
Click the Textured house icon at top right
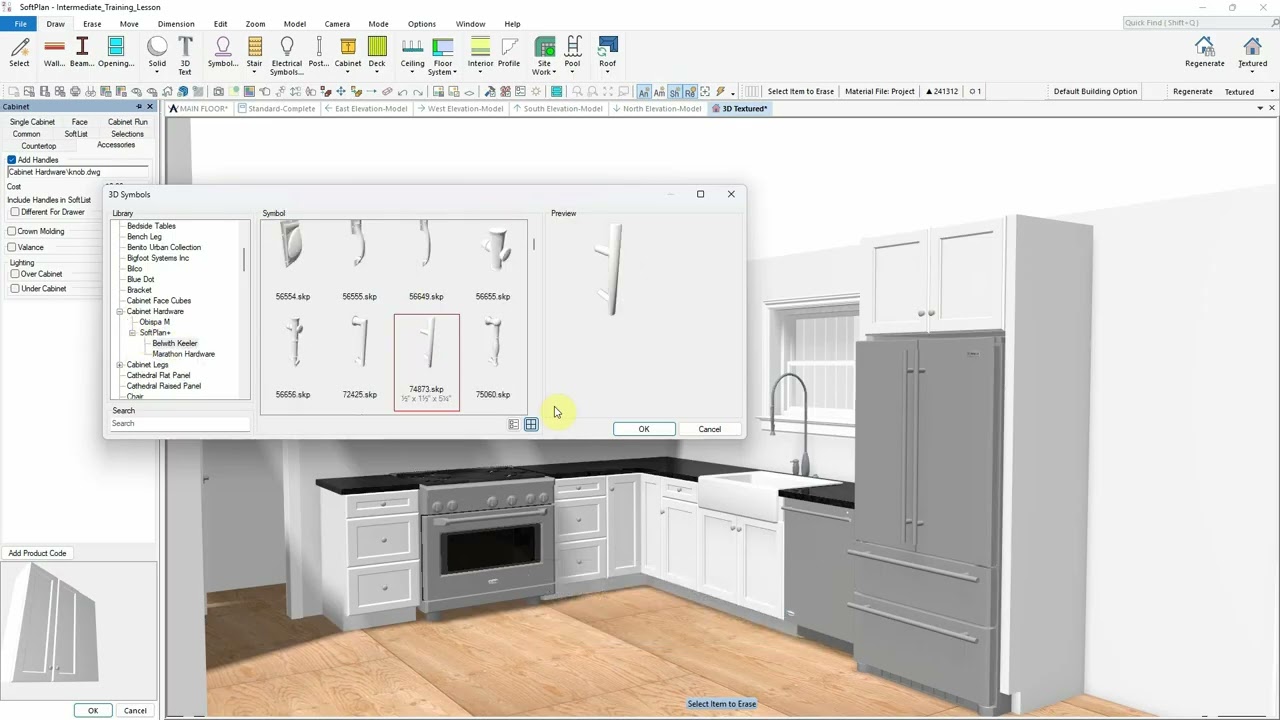(1252, 53)
